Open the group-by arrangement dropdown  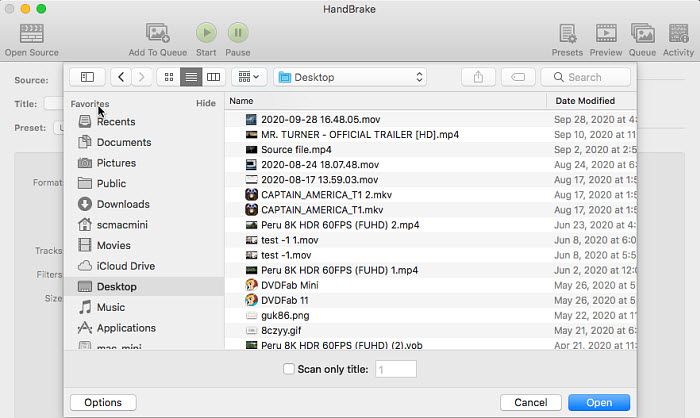tap(249, 77)
